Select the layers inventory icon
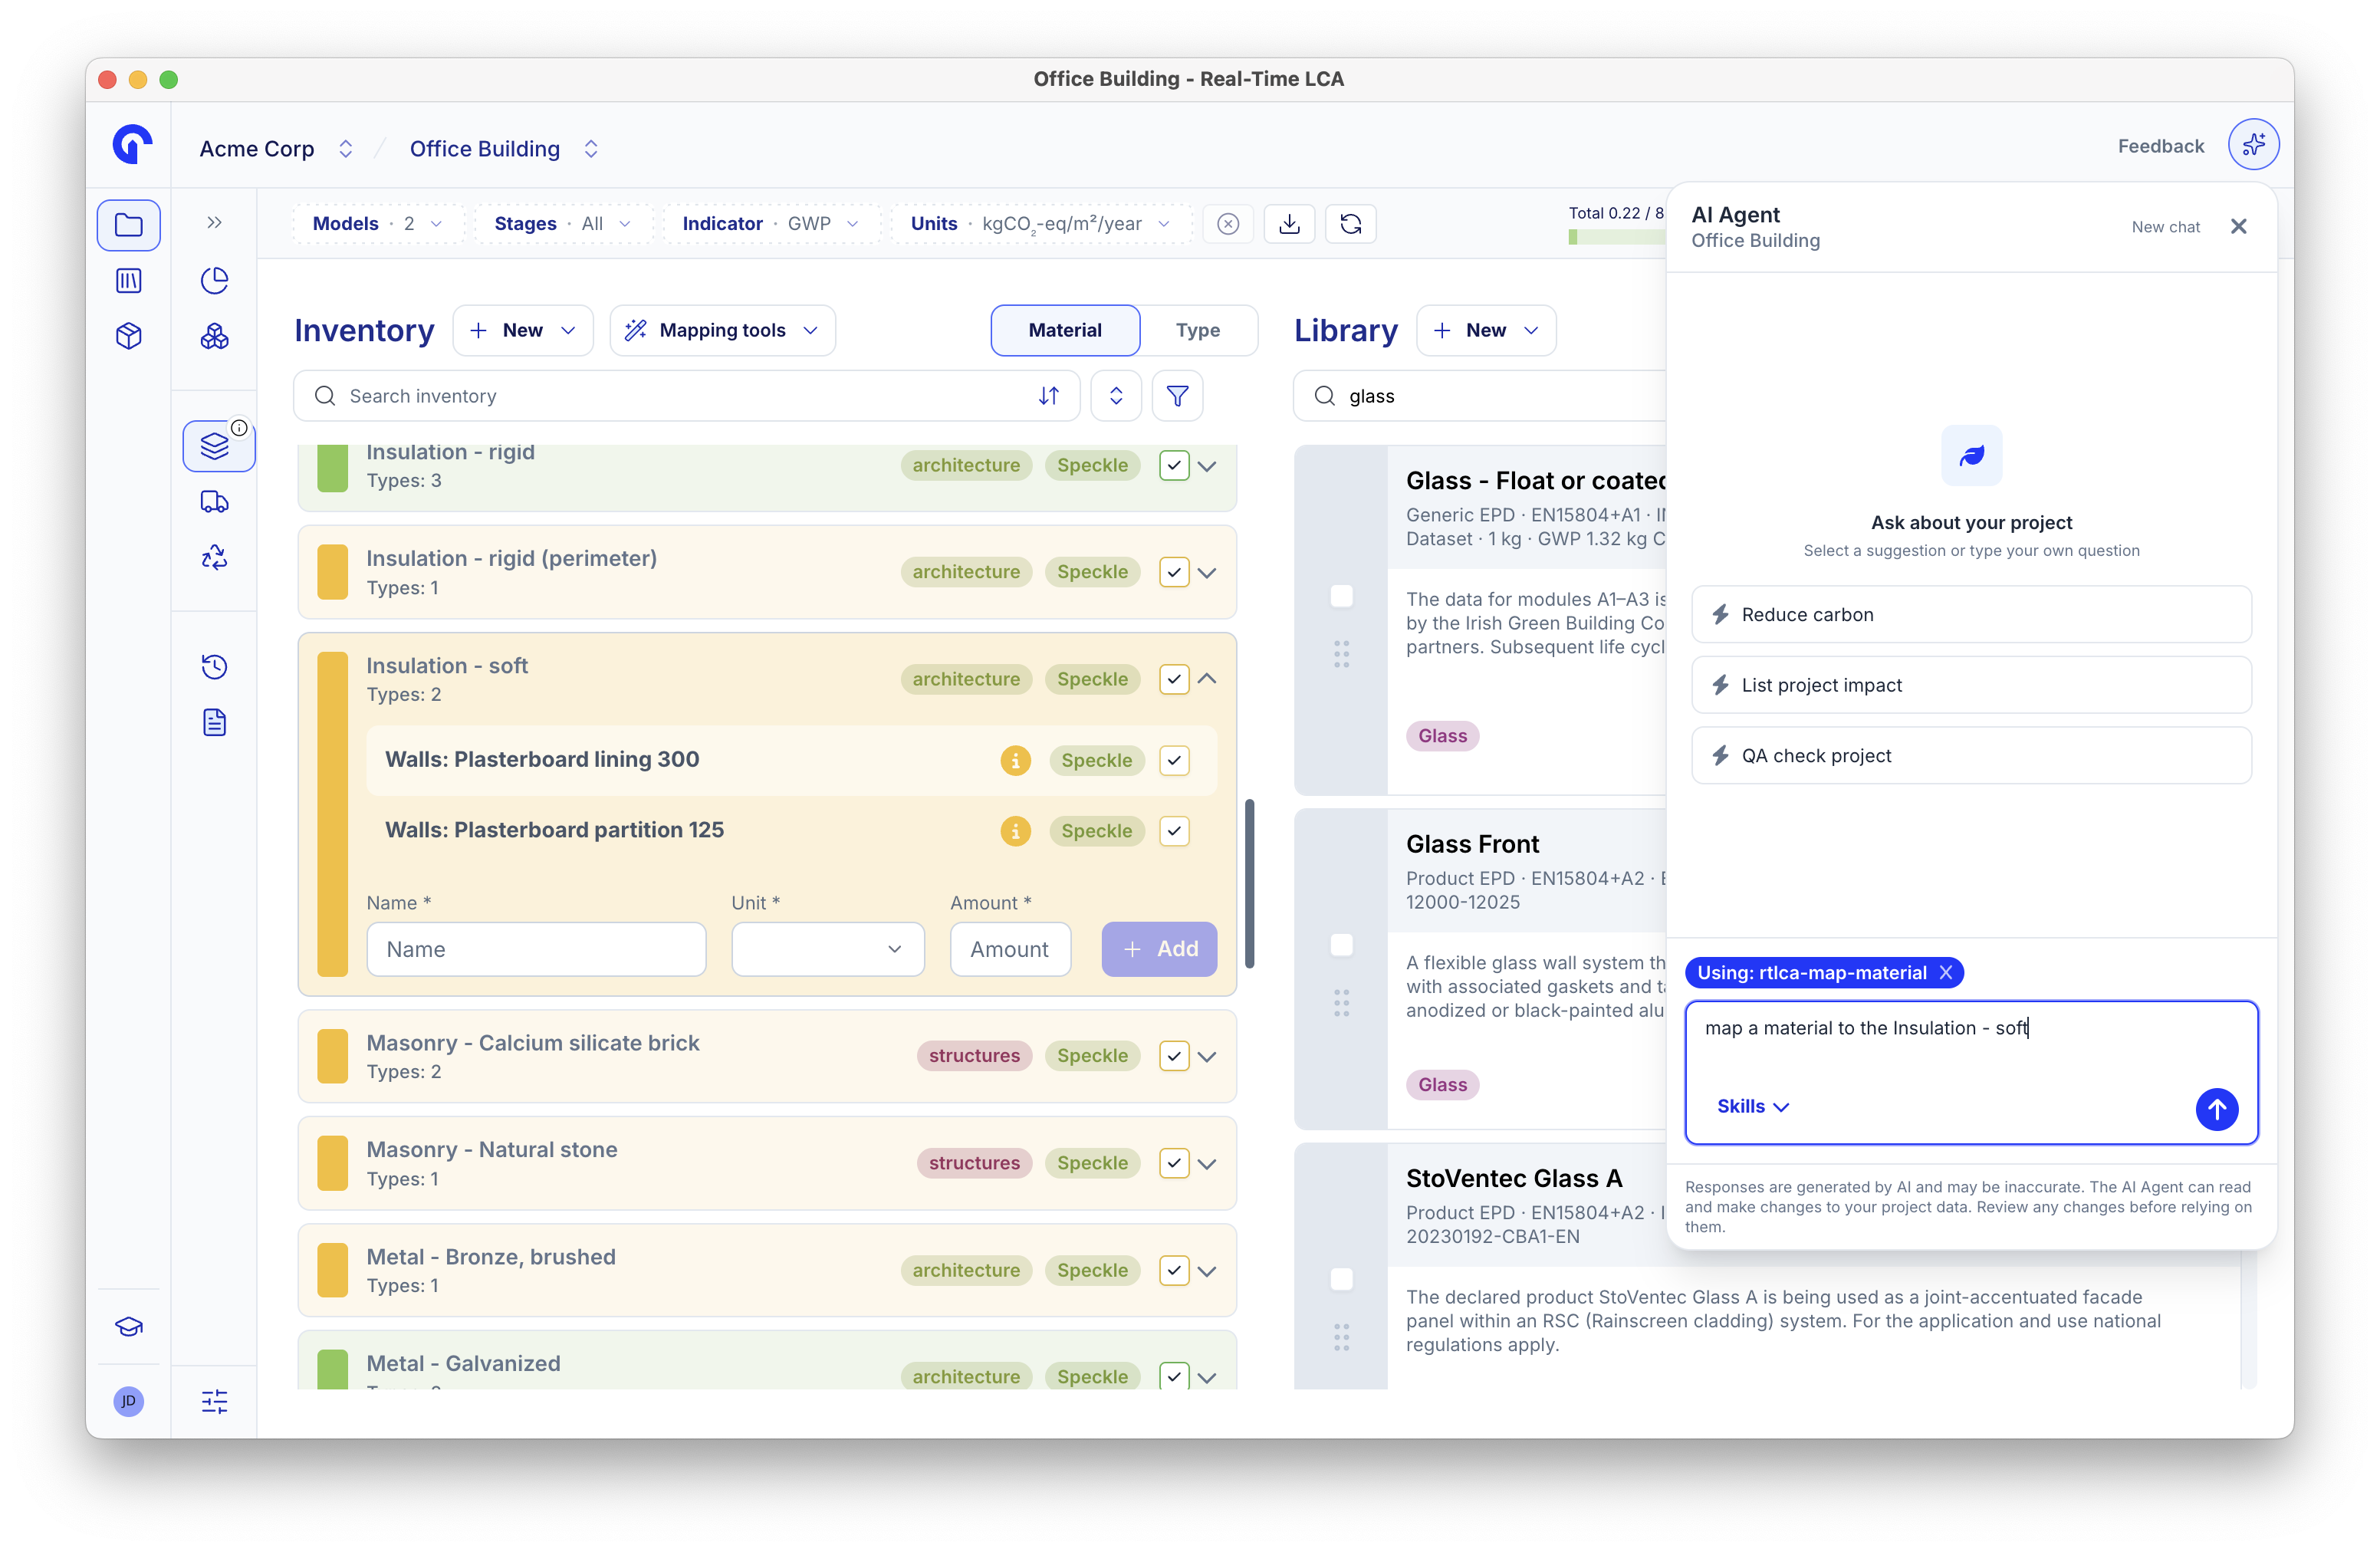Image resolution: width=2380 pixels, height=1552 pixels. coord(216,446)
